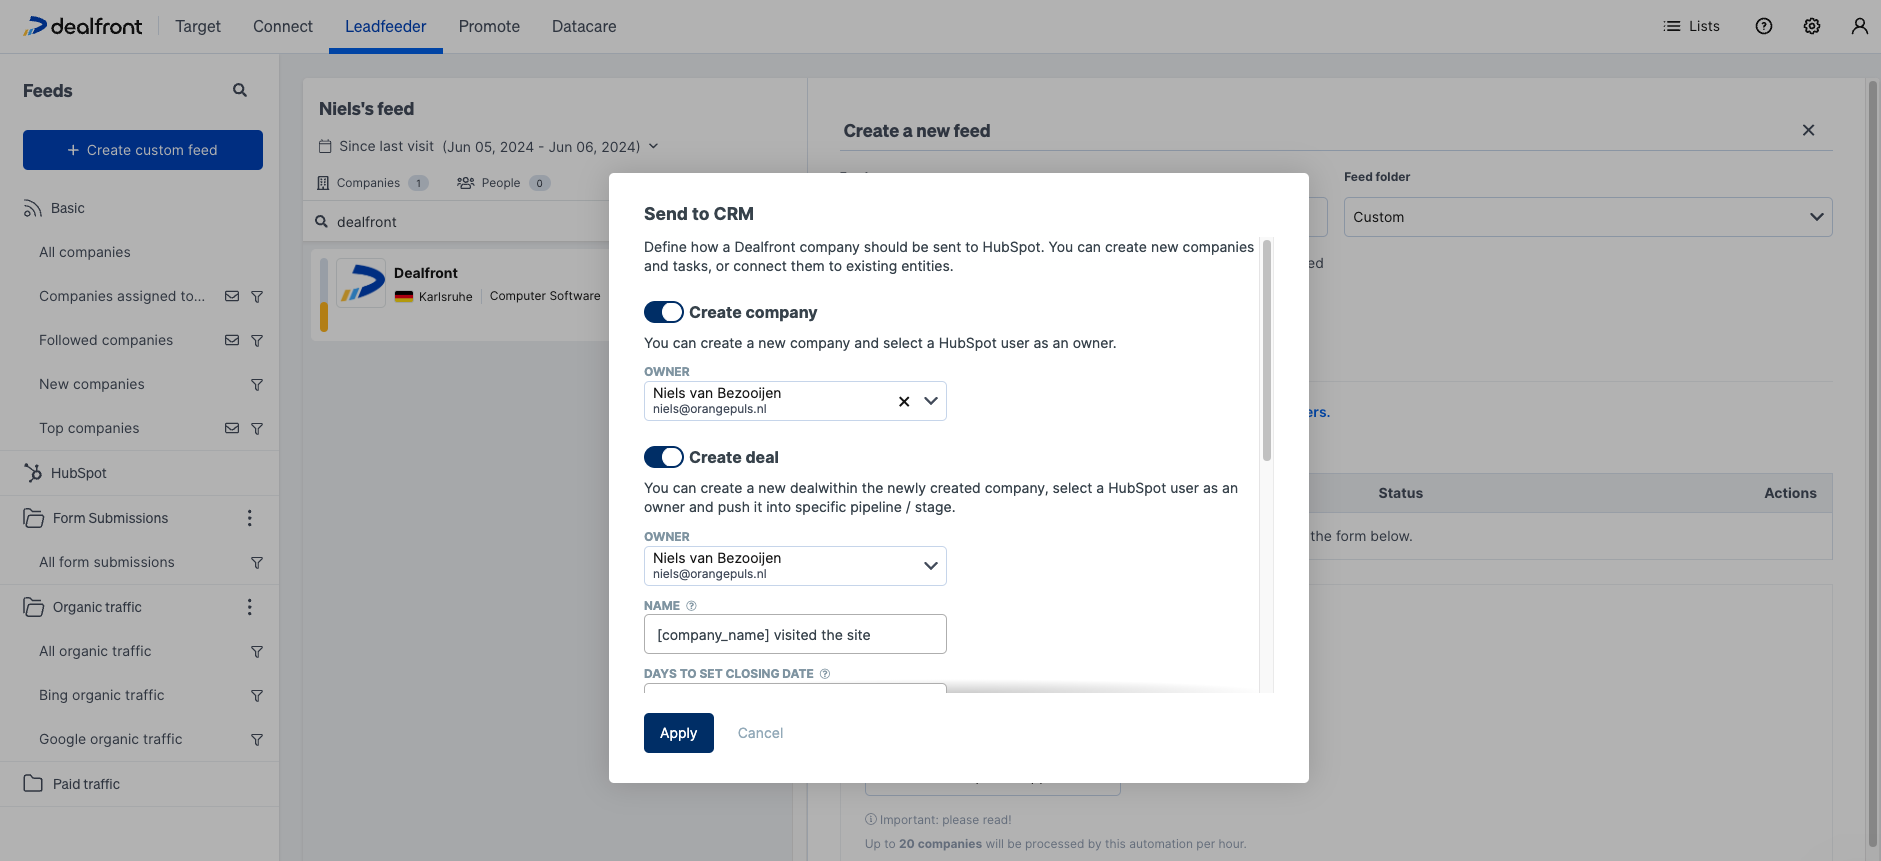
Task: Click the Days to set closing date help icon
Action: click(825, 674)
